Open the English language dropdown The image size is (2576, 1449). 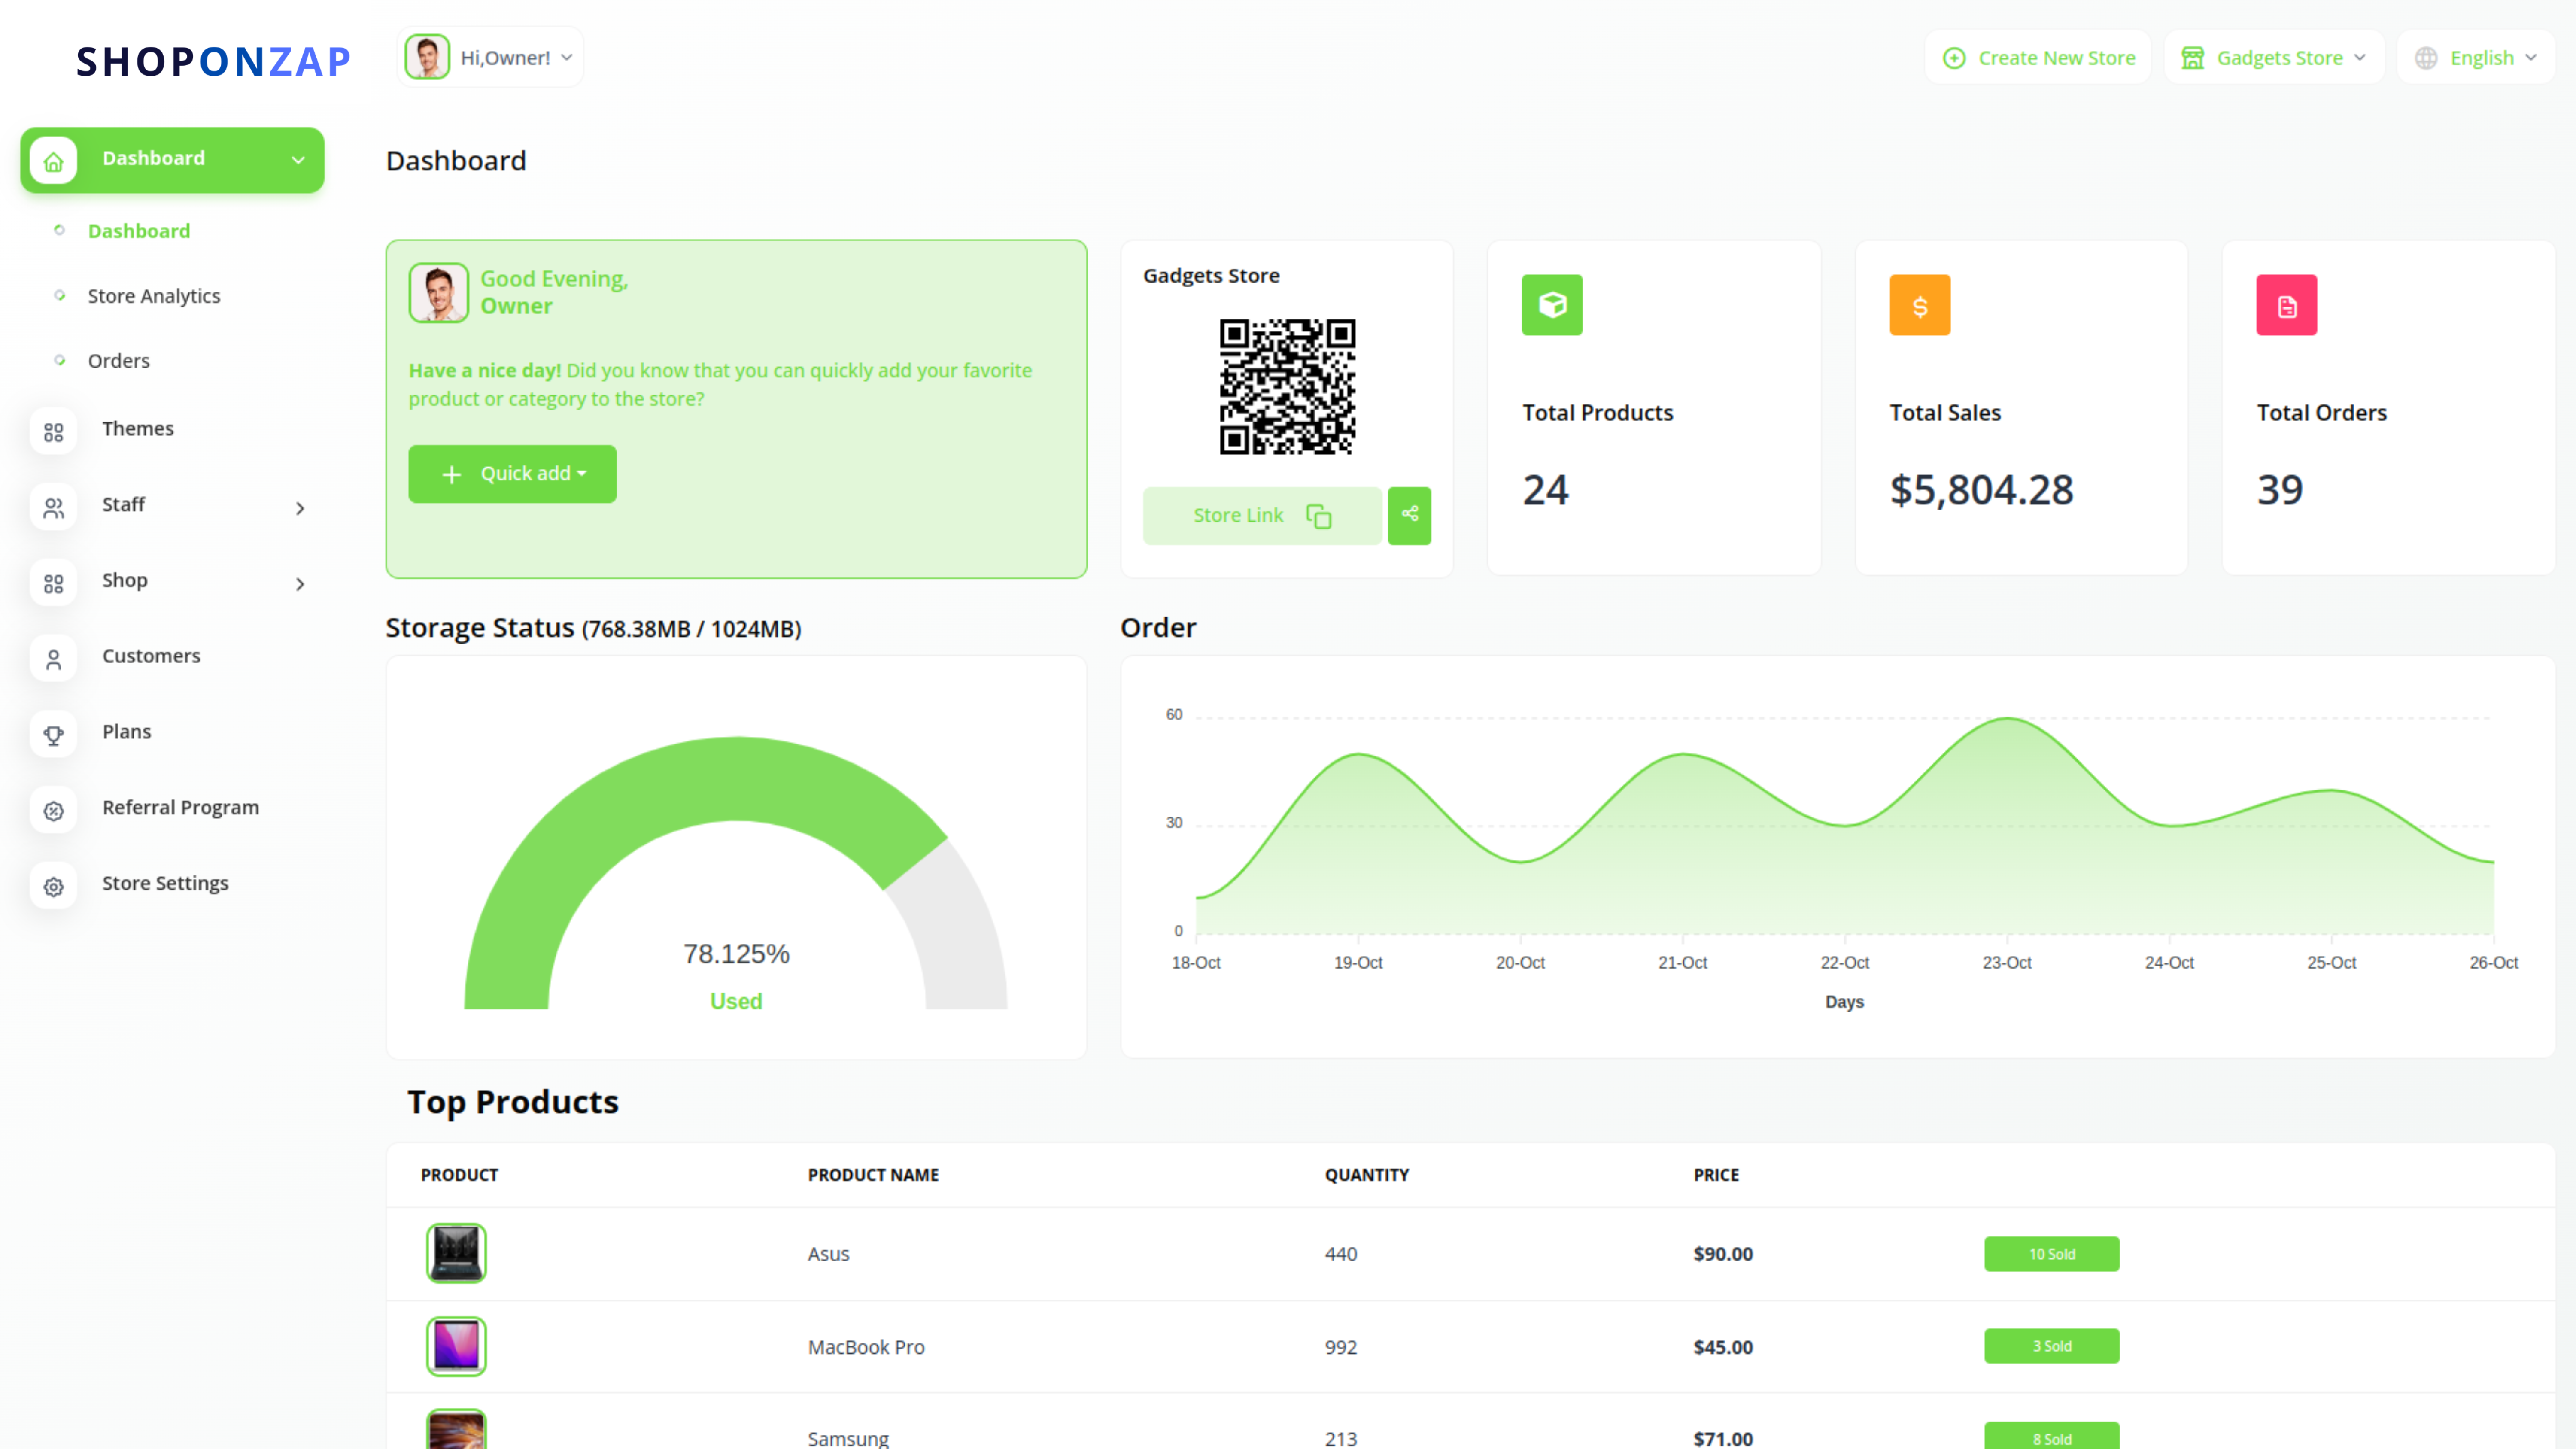(2475, 58)
